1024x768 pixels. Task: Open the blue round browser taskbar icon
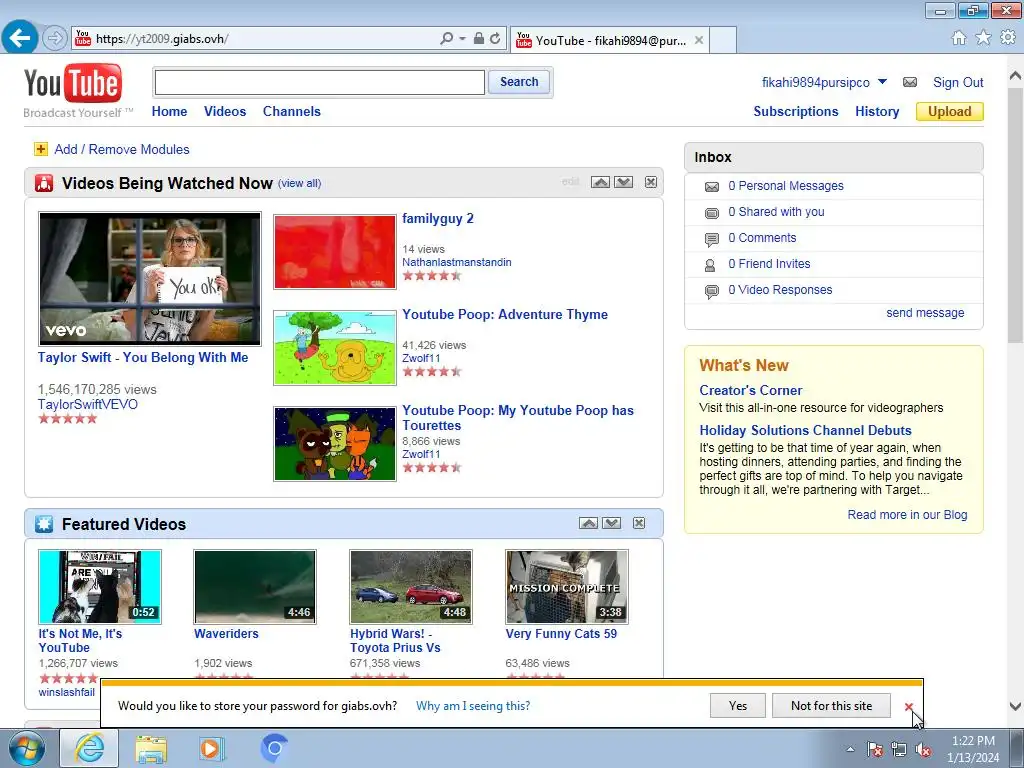coord(274,748)
